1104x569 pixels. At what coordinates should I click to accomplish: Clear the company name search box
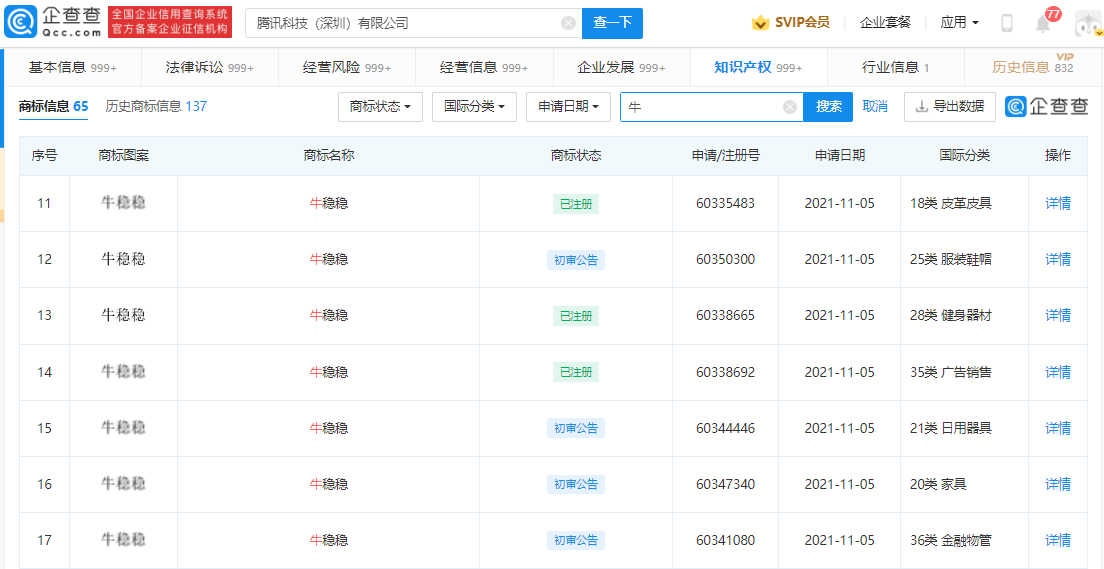(x=568, y=23)
